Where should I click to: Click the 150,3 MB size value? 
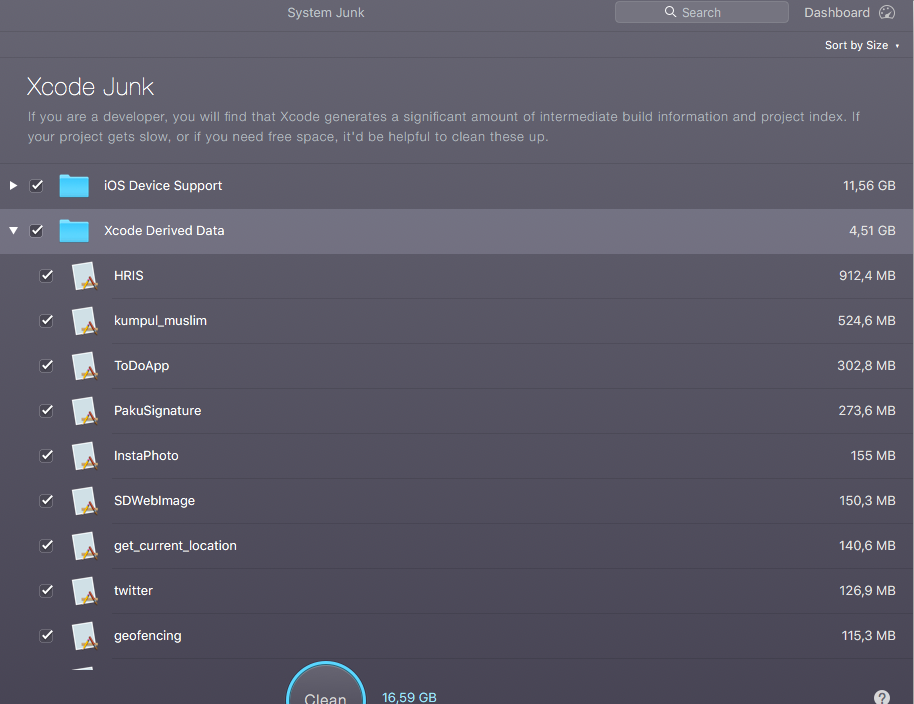pos(867,501)
